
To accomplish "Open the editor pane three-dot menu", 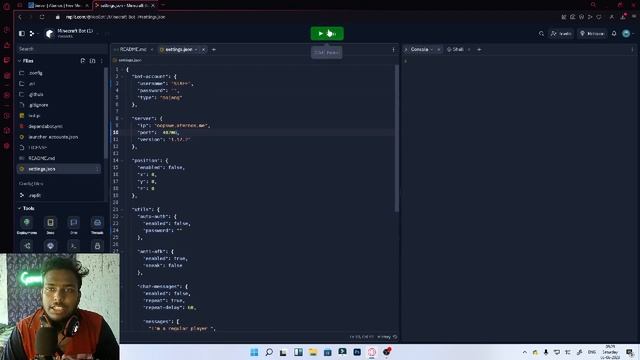I will [393, 50].
